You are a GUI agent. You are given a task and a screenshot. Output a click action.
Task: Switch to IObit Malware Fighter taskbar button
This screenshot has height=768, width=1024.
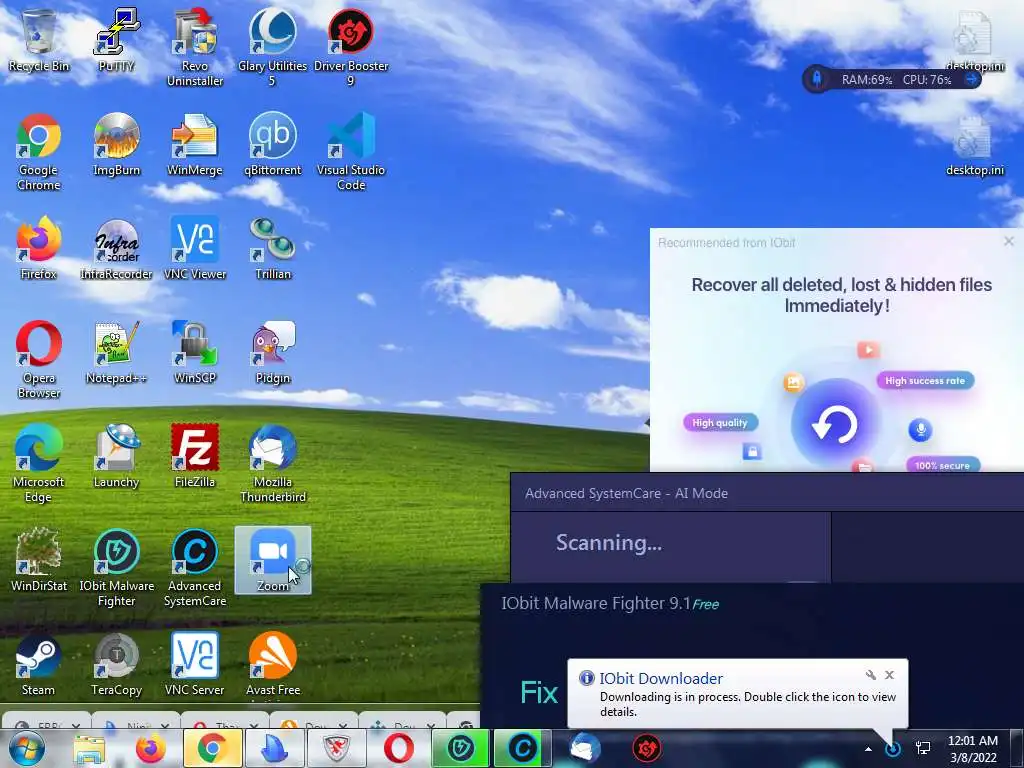460,748
